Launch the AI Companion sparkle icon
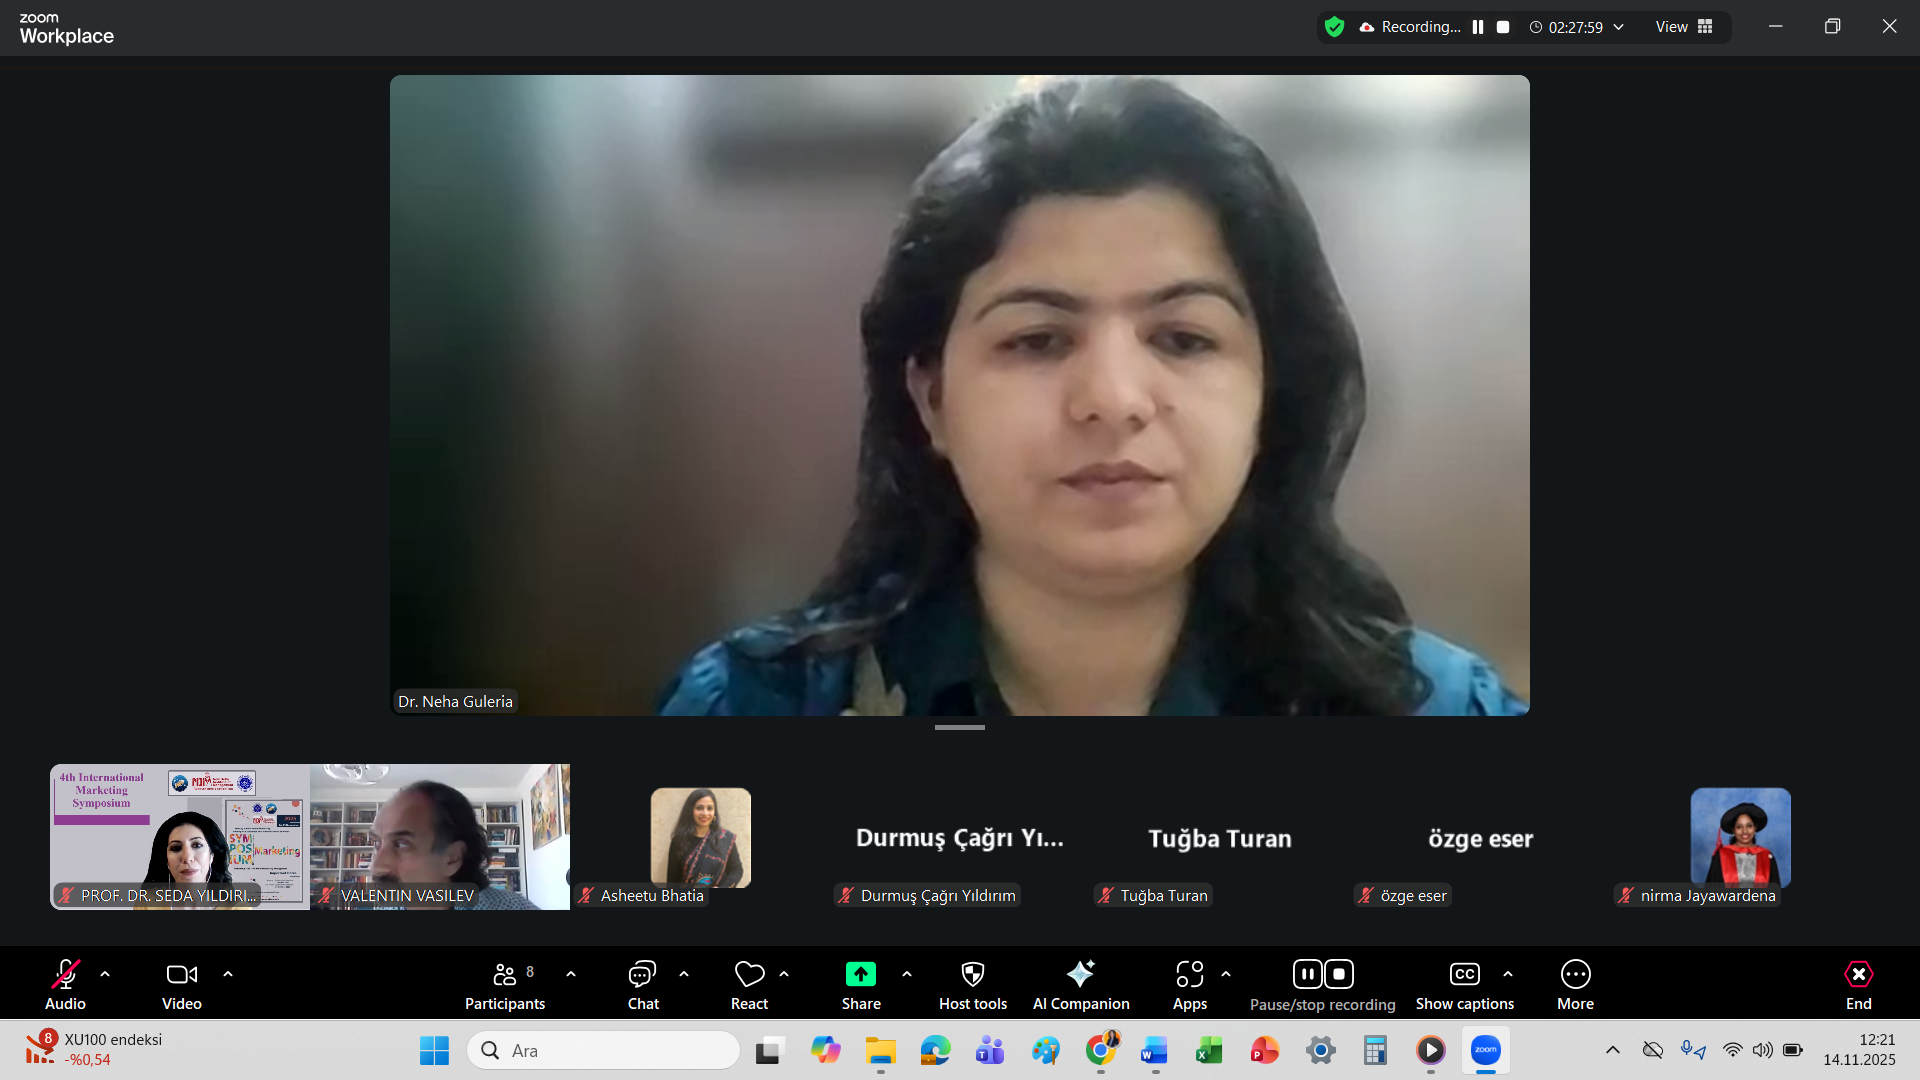The width and height of the screenshot is (1920, 1080). click(1080, 974)
